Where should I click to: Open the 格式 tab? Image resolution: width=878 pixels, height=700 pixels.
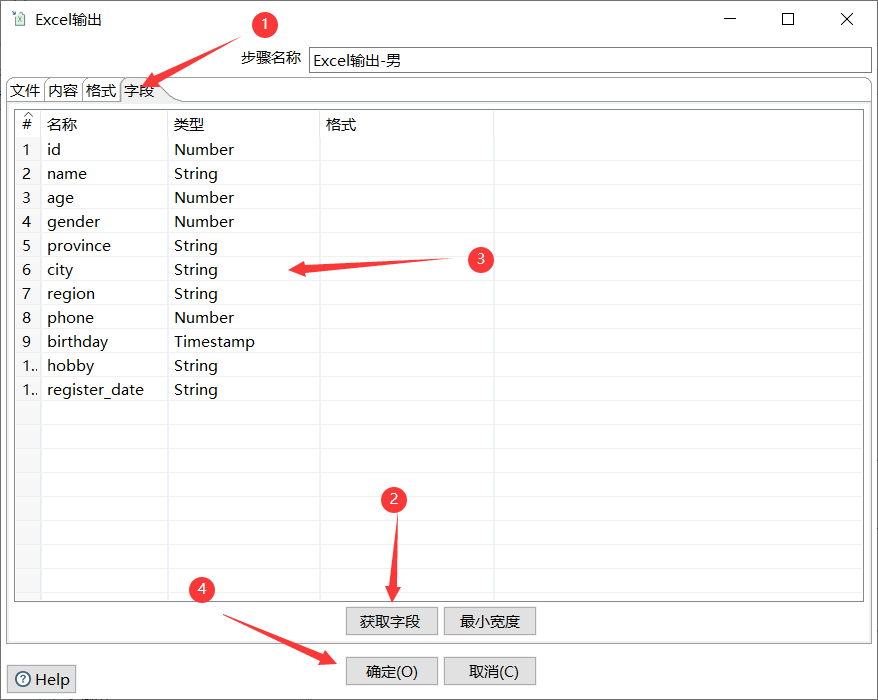point(100,90)
